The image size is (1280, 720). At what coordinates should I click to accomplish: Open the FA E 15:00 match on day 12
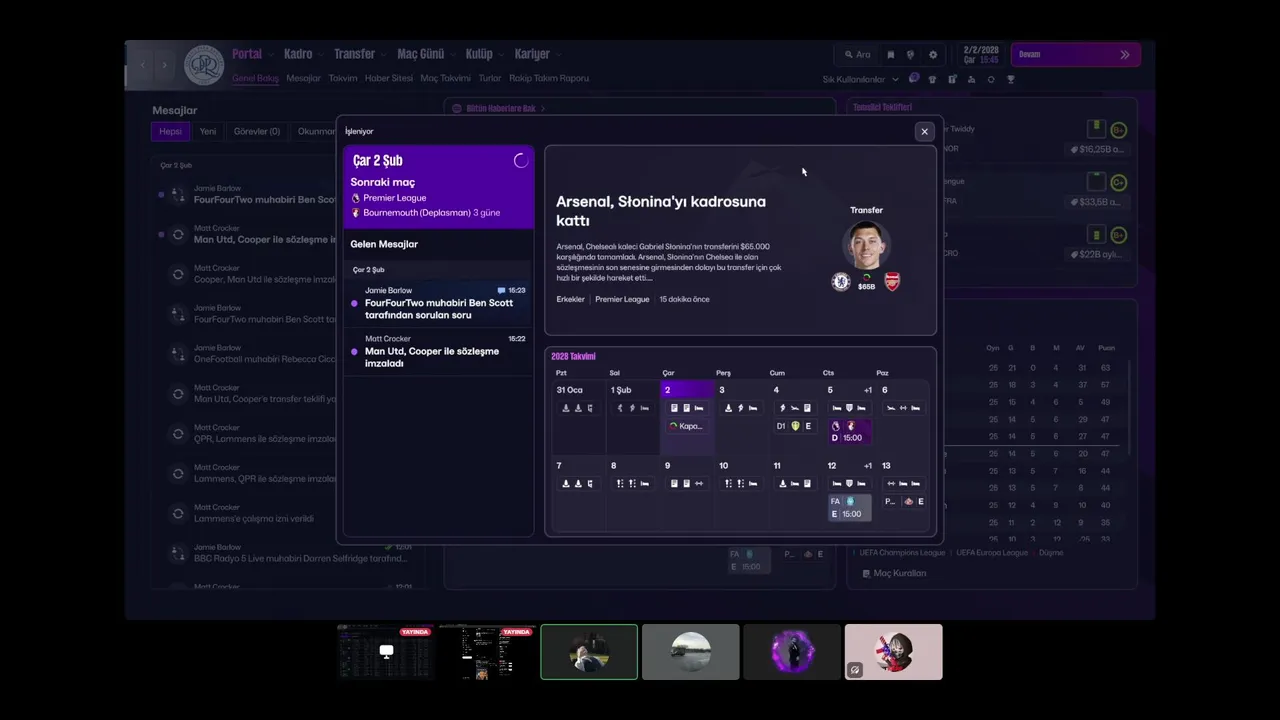point(849,508)
